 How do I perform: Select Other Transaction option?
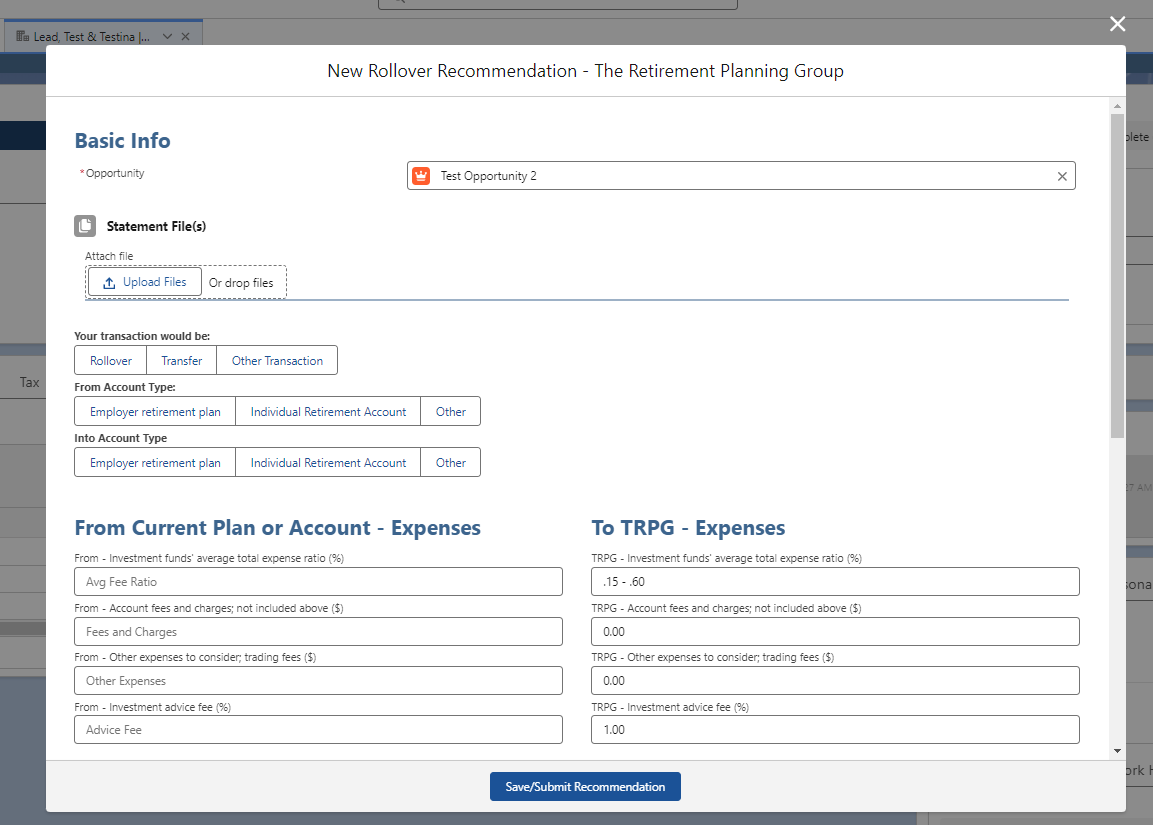tap(277, 360)
